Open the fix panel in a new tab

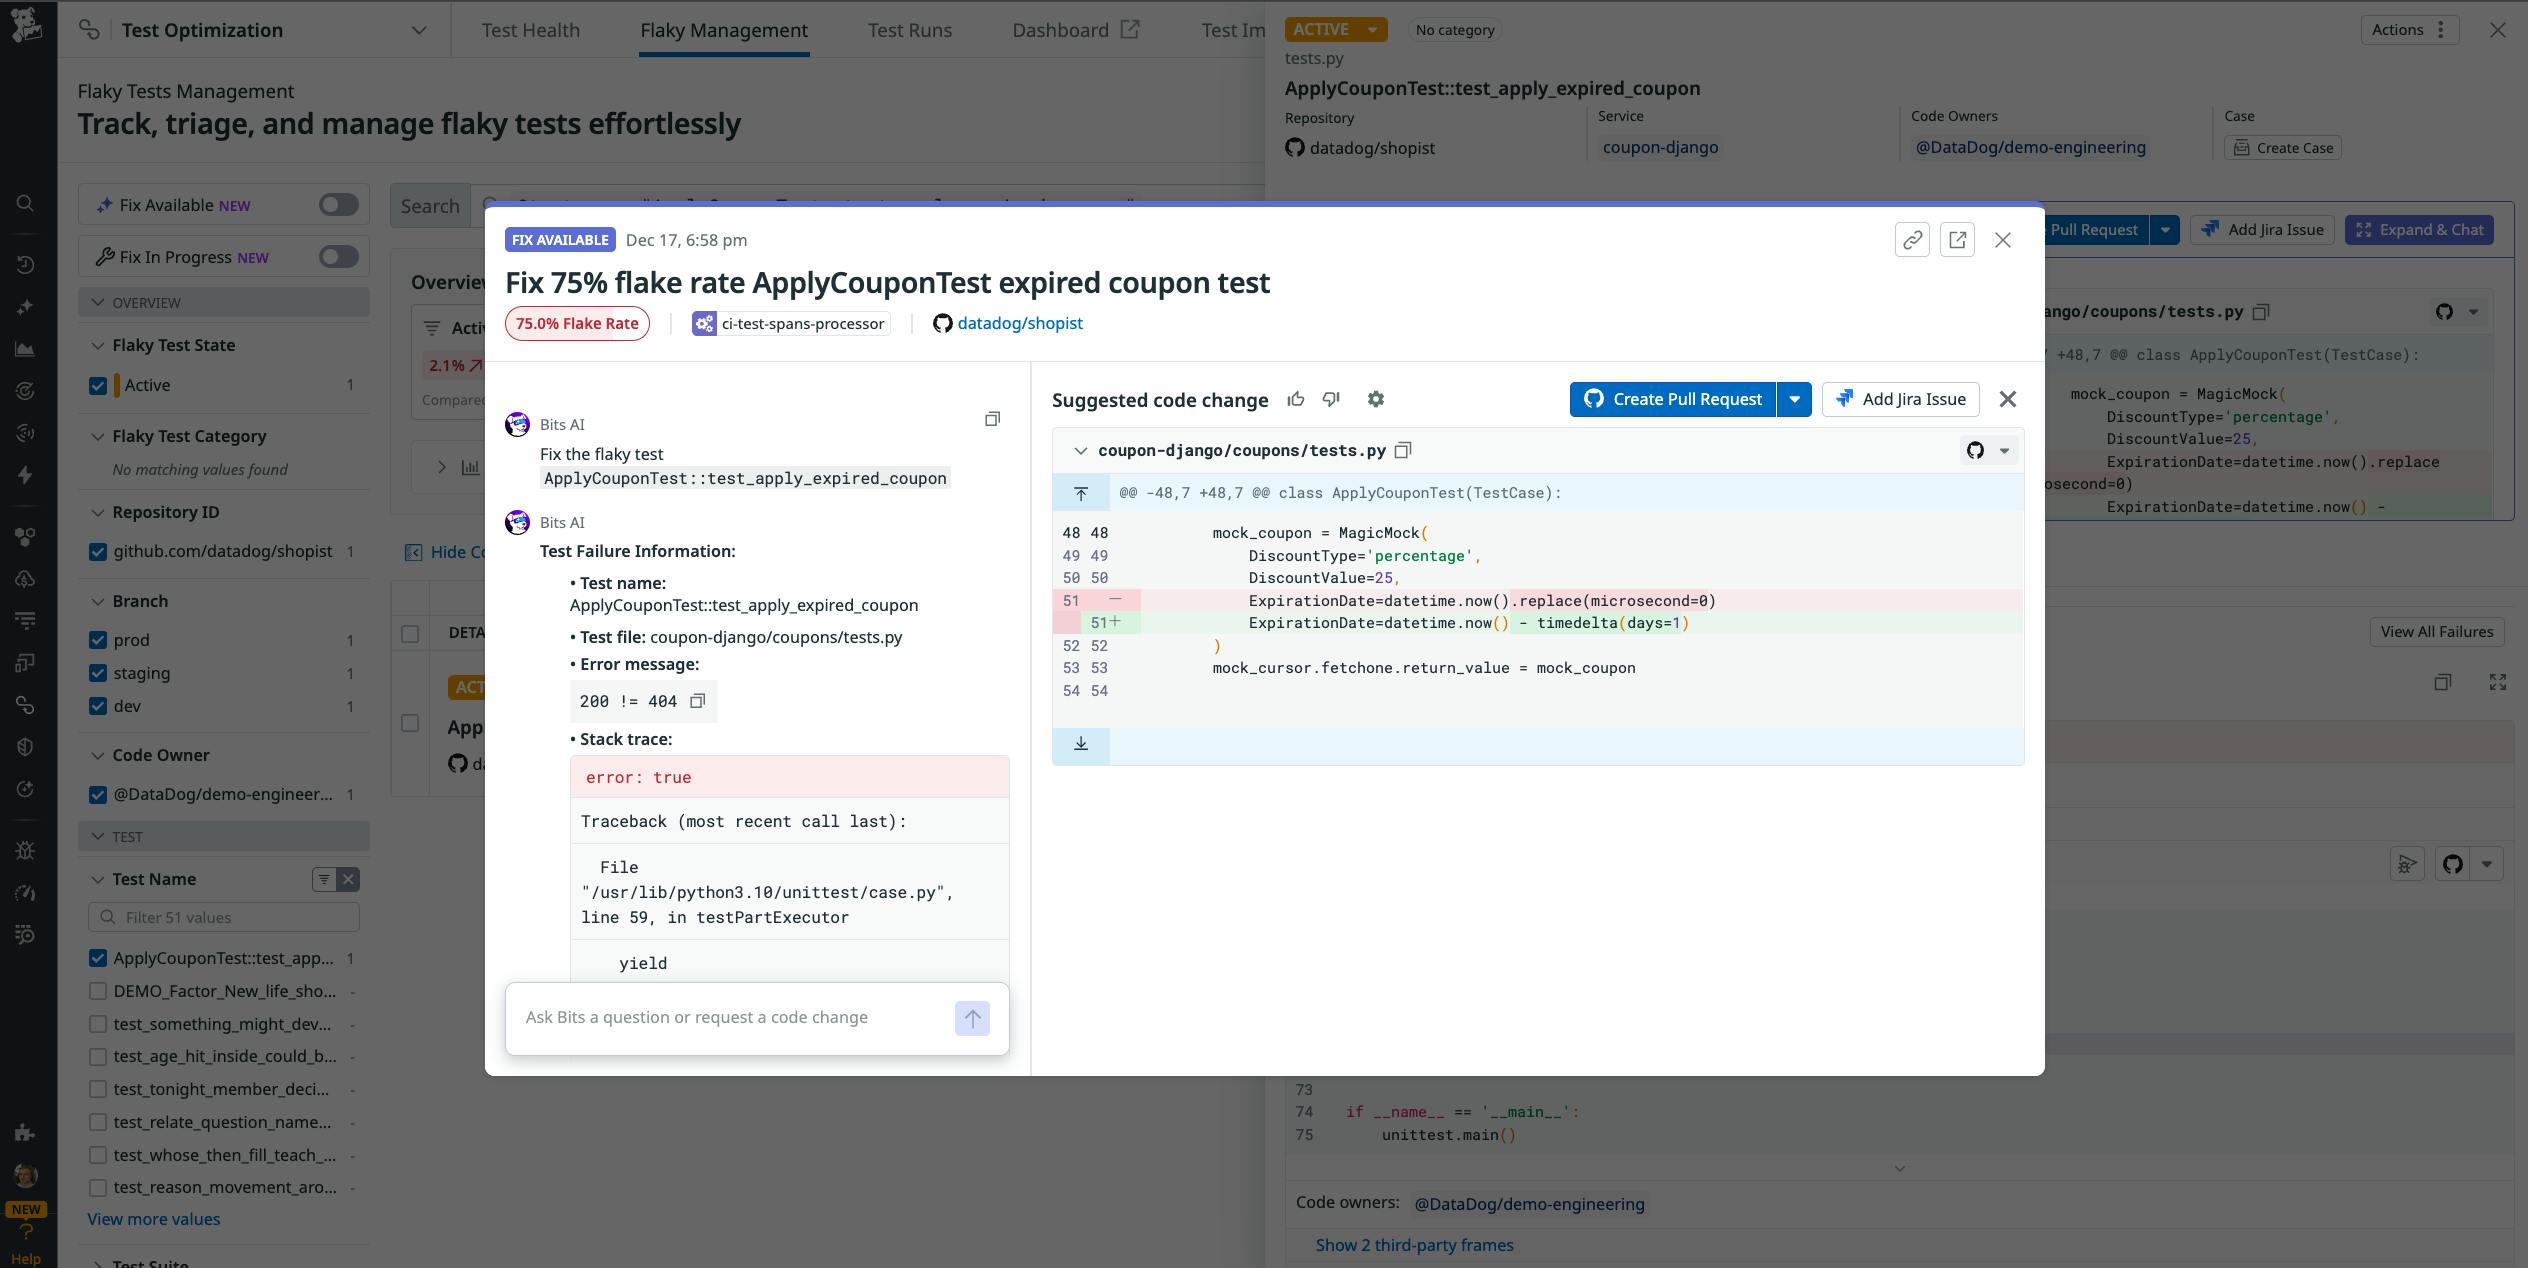[1958, 240]
